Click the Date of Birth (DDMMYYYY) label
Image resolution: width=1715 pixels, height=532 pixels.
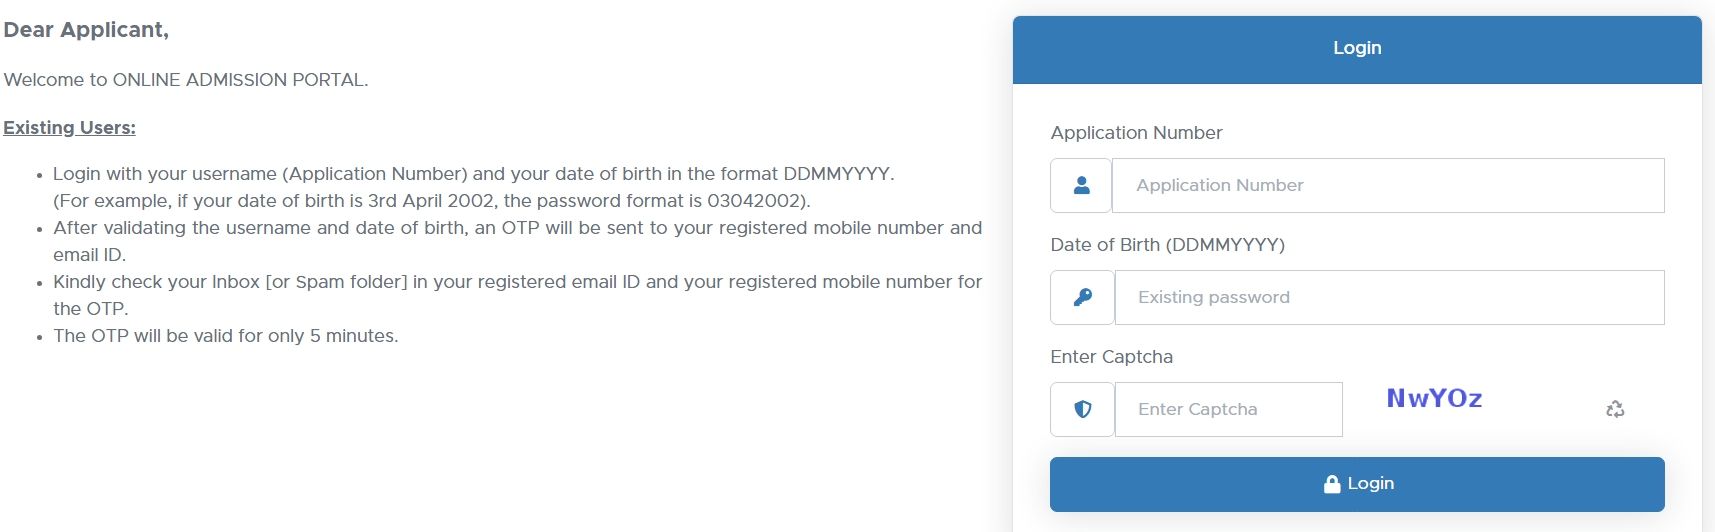(1167, 245)
